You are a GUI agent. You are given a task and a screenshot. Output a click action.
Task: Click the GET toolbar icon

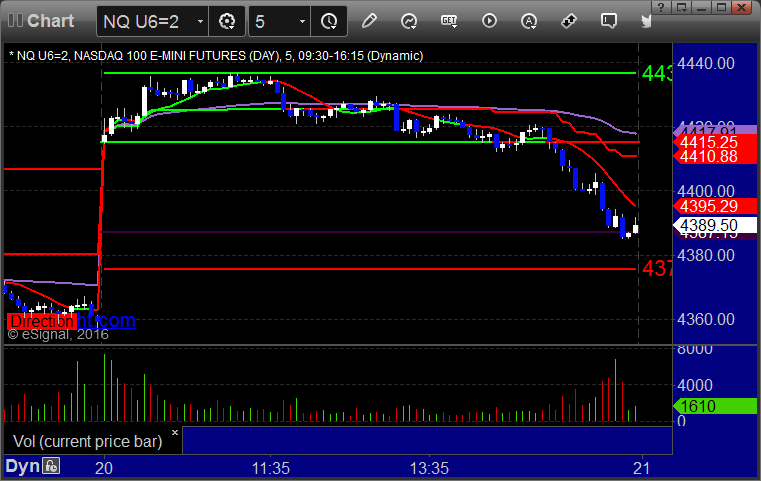(x=449, y=21)
